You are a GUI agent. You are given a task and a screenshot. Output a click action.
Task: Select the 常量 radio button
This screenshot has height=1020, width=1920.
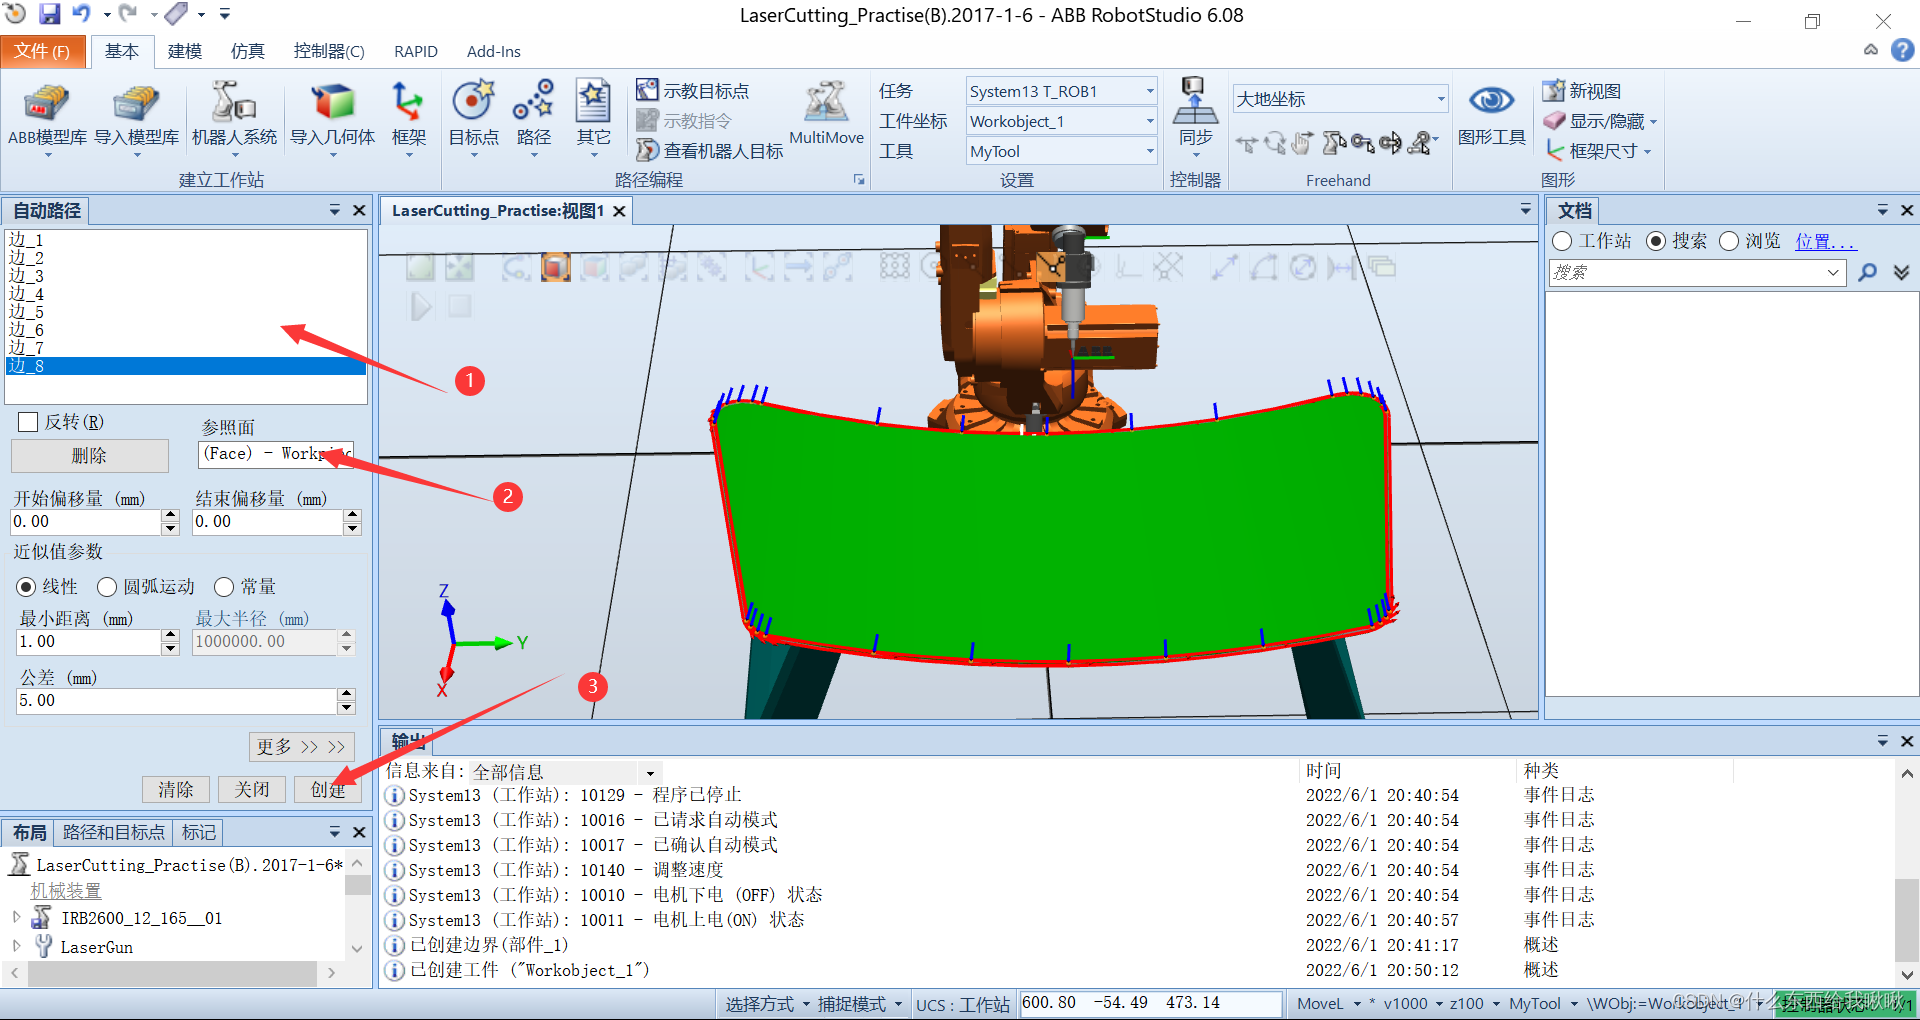pyautogui.click(x=224, y=587)
